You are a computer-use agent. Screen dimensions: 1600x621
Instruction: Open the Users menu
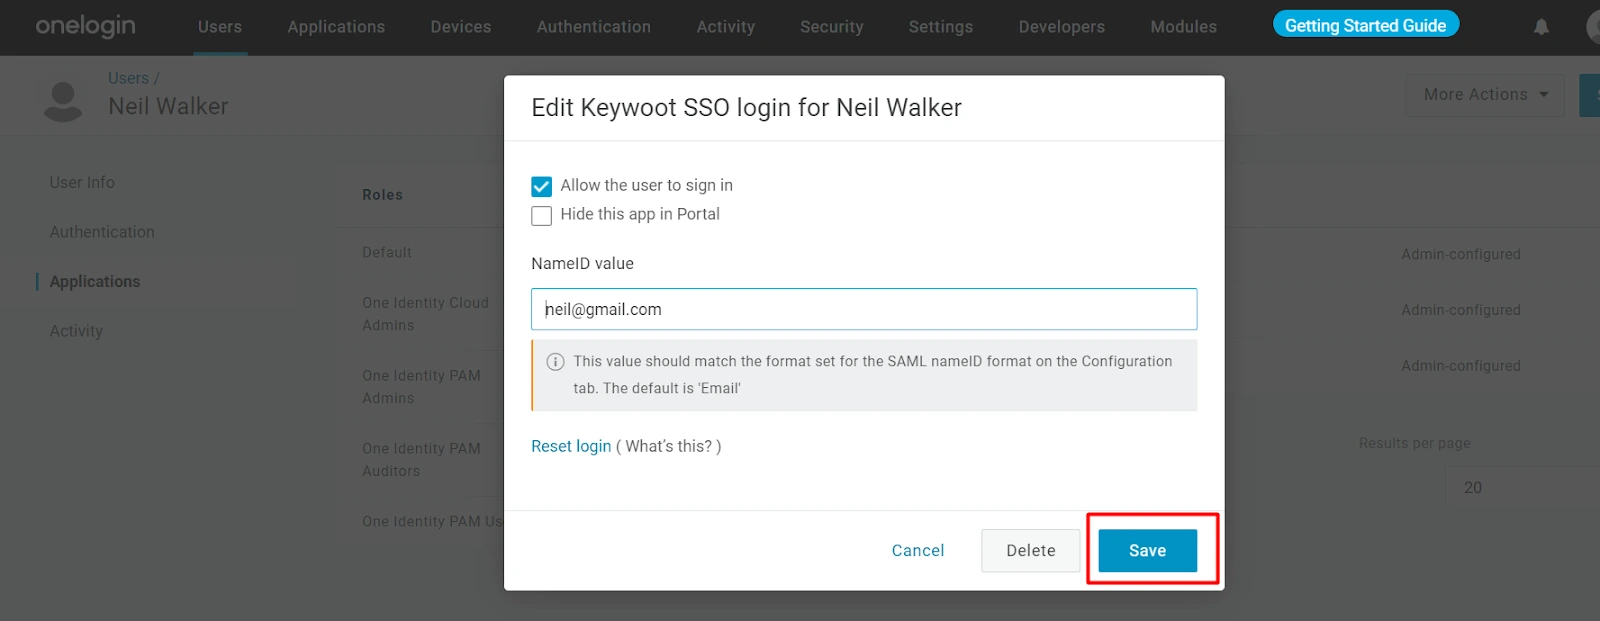coord(220,27)
